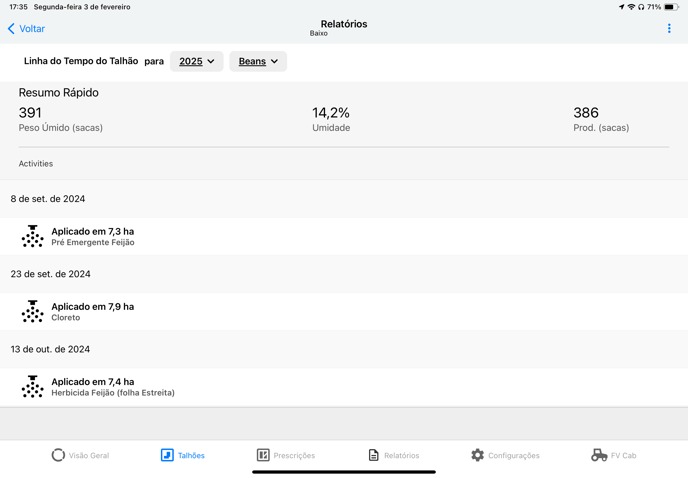Tap the battery indicator in status bar
Viewport: 688px width, 478px height.
point(672,6)
